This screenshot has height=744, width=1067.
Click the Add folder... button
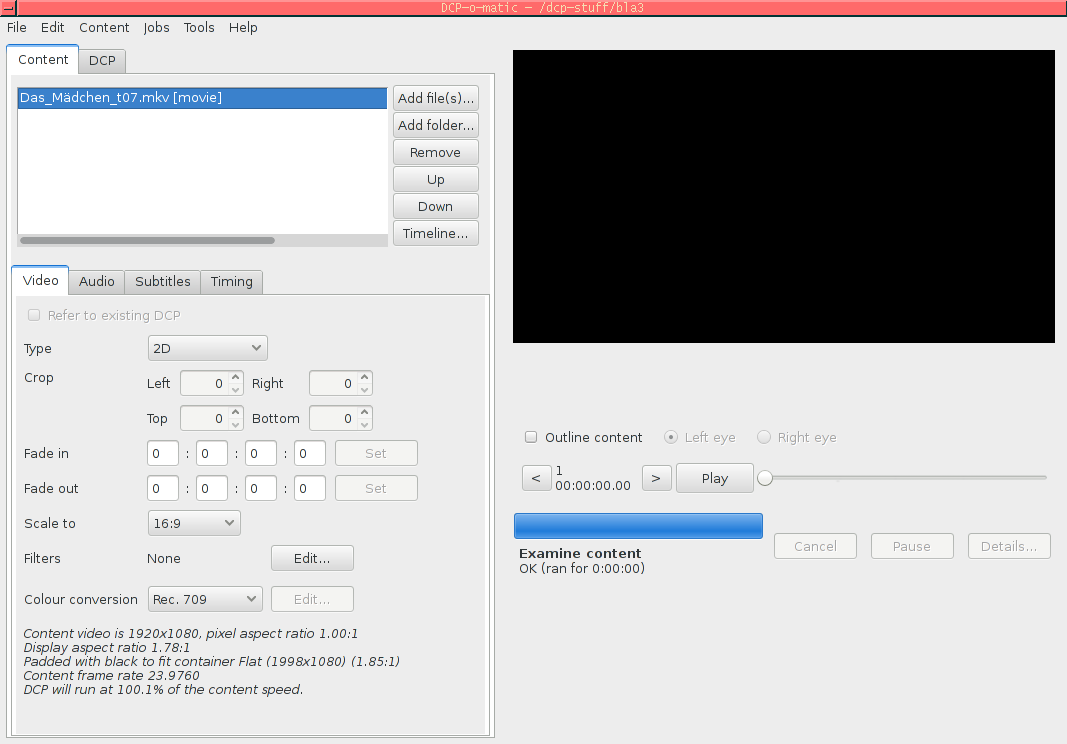tap(436, 125)
